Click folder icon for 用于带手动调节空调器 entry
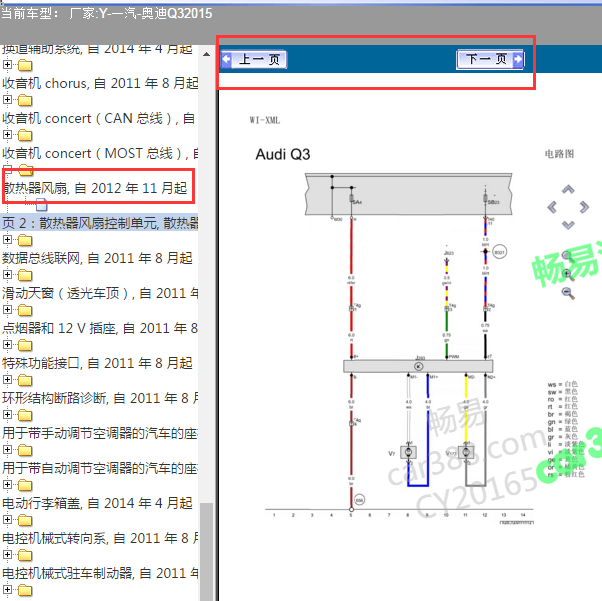Screen dimensions: 602x601 25,415
